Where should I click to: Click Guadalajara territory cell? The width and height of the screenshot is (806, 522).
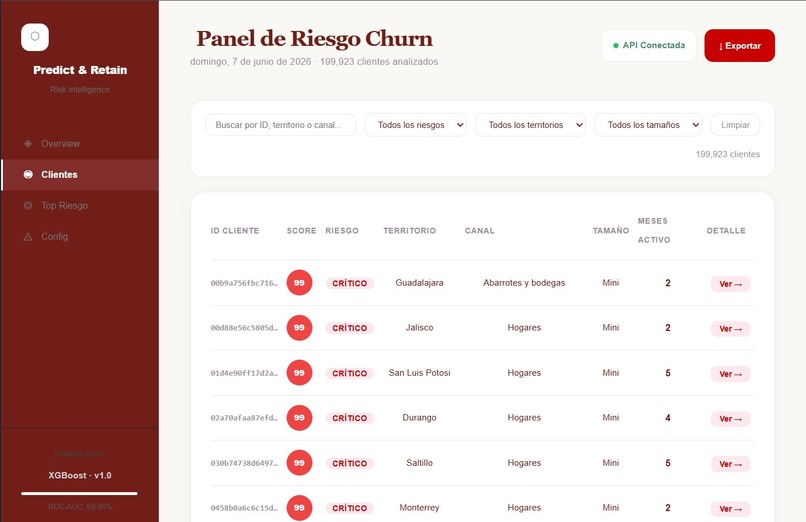[419, 283]
